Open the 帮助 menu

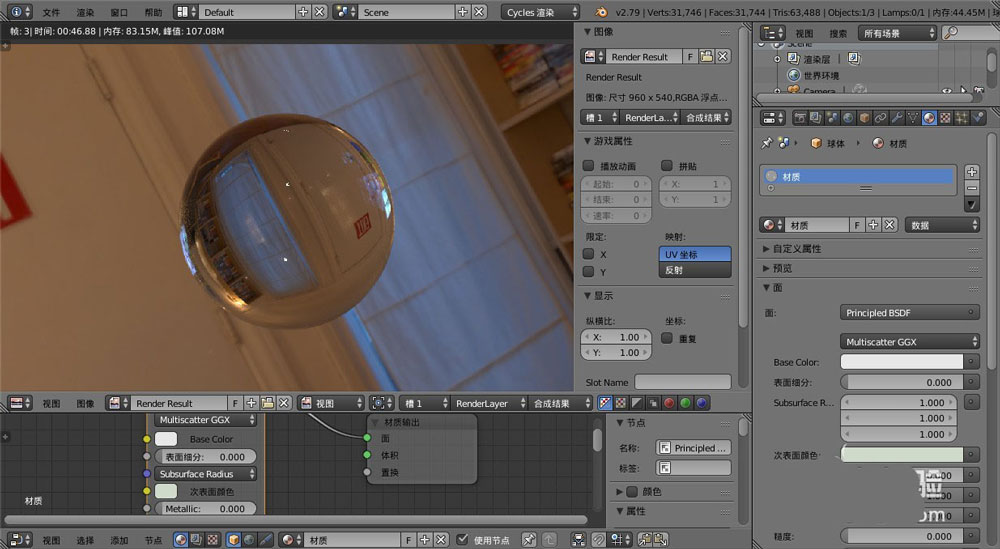click(153, 12)
